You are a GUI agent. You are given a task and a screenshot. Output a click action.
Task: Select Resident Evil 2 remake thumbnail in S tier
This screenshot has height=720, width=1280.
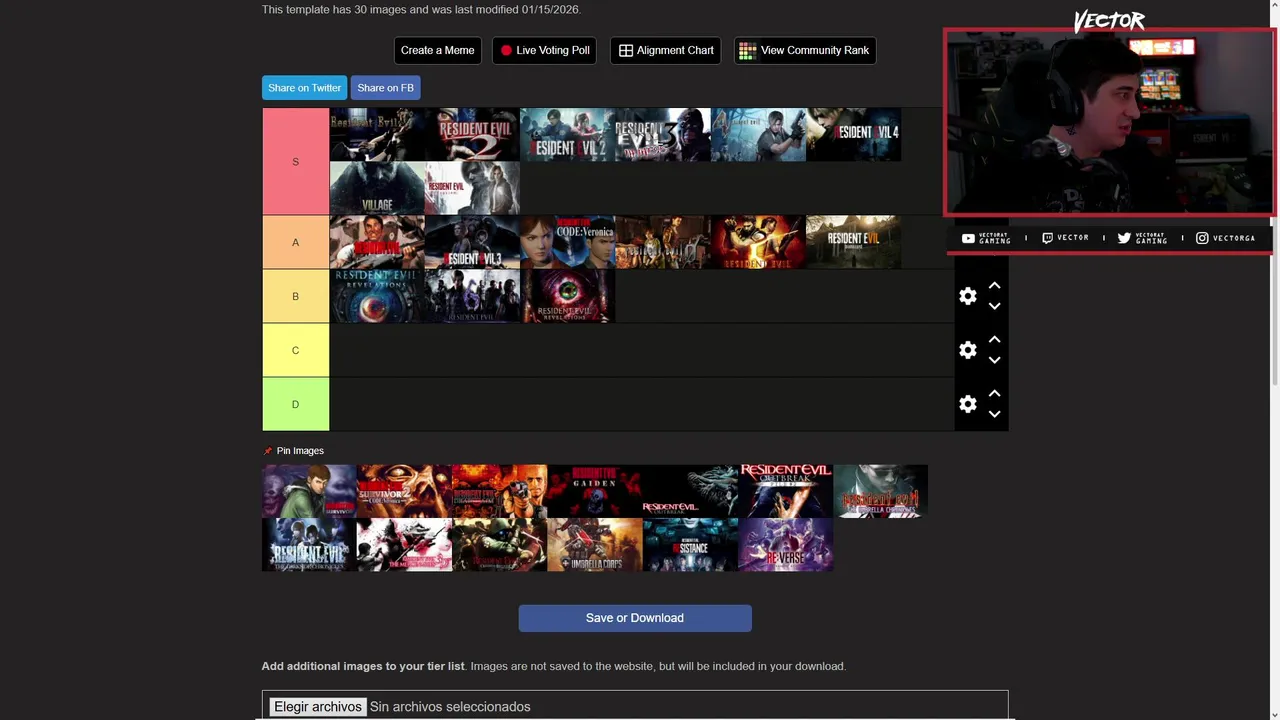pos(567,135)
